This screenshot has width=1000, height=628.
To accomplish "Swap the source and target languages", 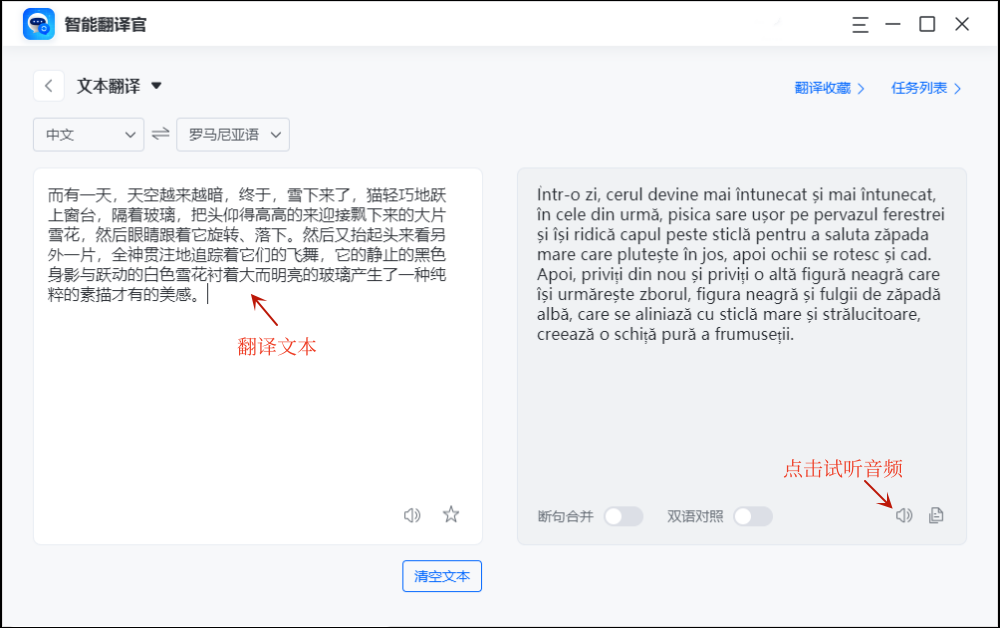I will (162, 134).
